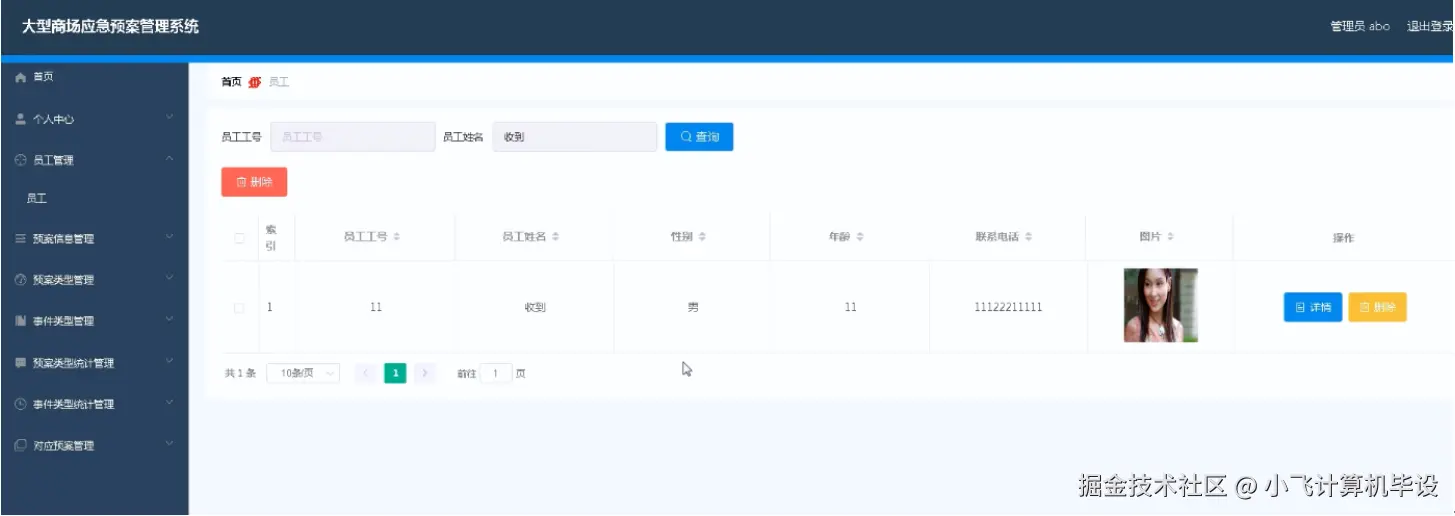Screen dimensions: 1455x516
Task: Click the red breadcrumb separator icon
Action: point(255,82)
